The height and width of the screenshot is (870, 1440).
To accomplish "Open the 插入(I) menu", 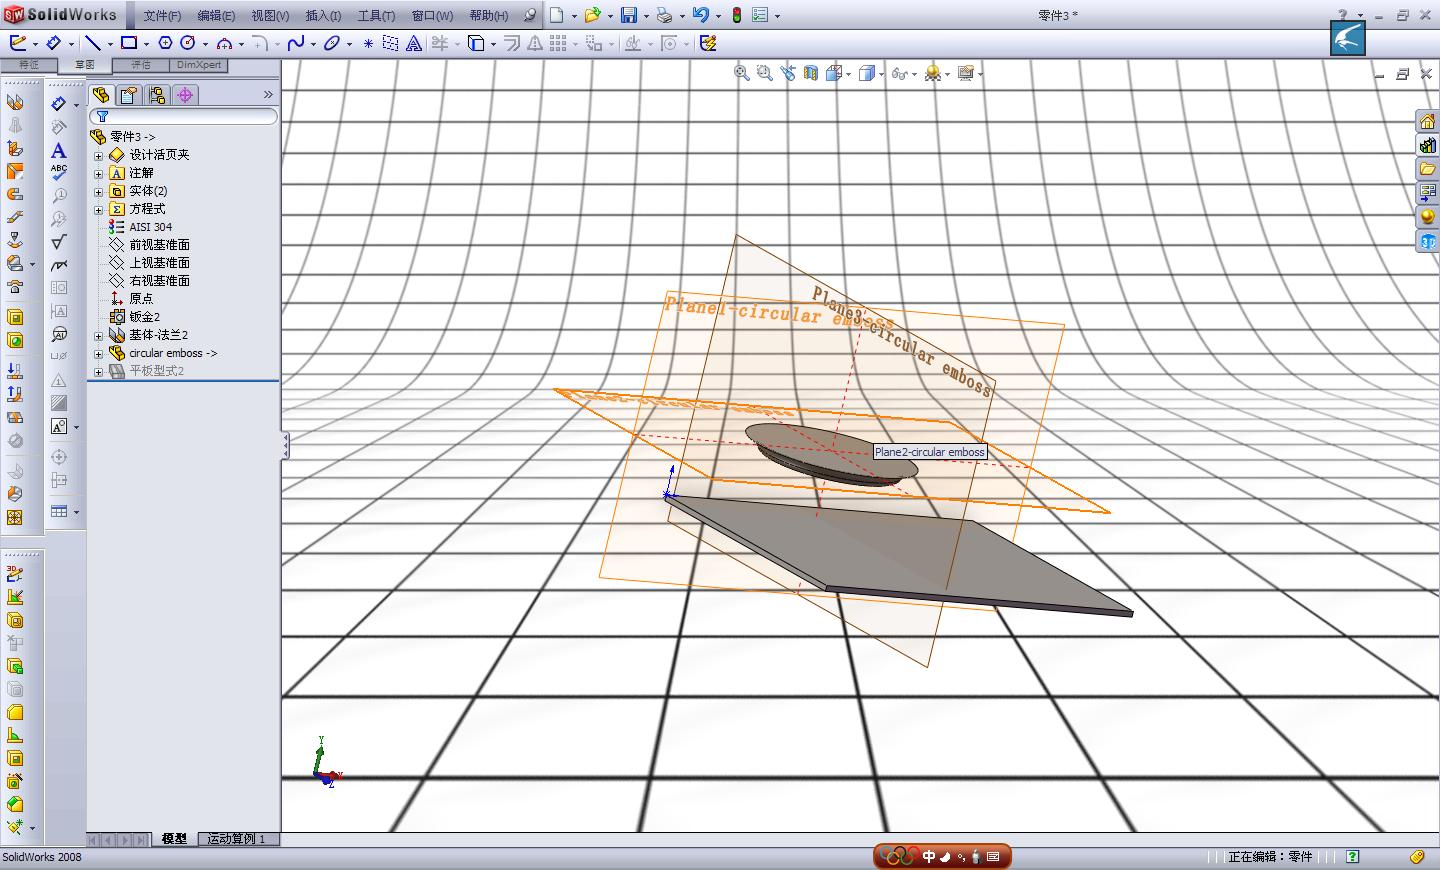I will click(x=322, y=15).
